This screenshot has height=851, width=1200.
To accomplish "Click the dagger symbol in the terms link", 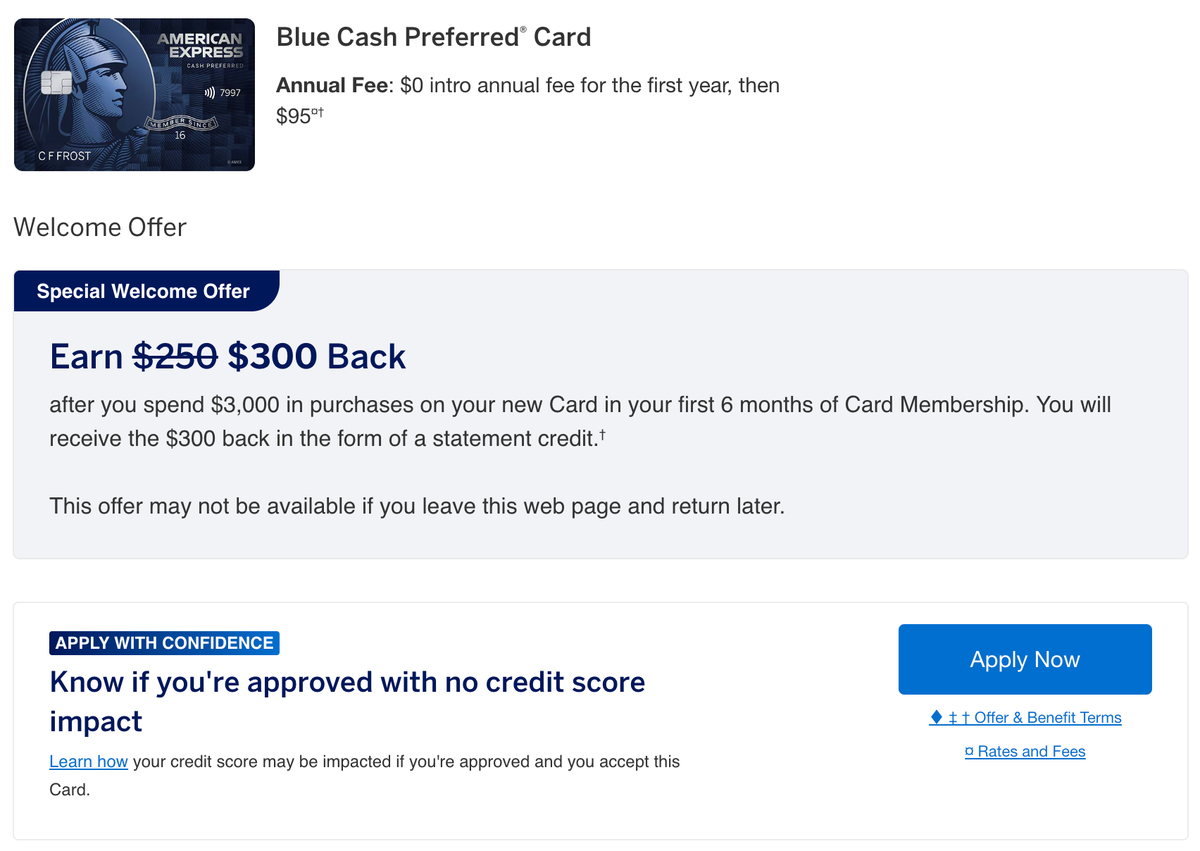I will coord(966,717).
